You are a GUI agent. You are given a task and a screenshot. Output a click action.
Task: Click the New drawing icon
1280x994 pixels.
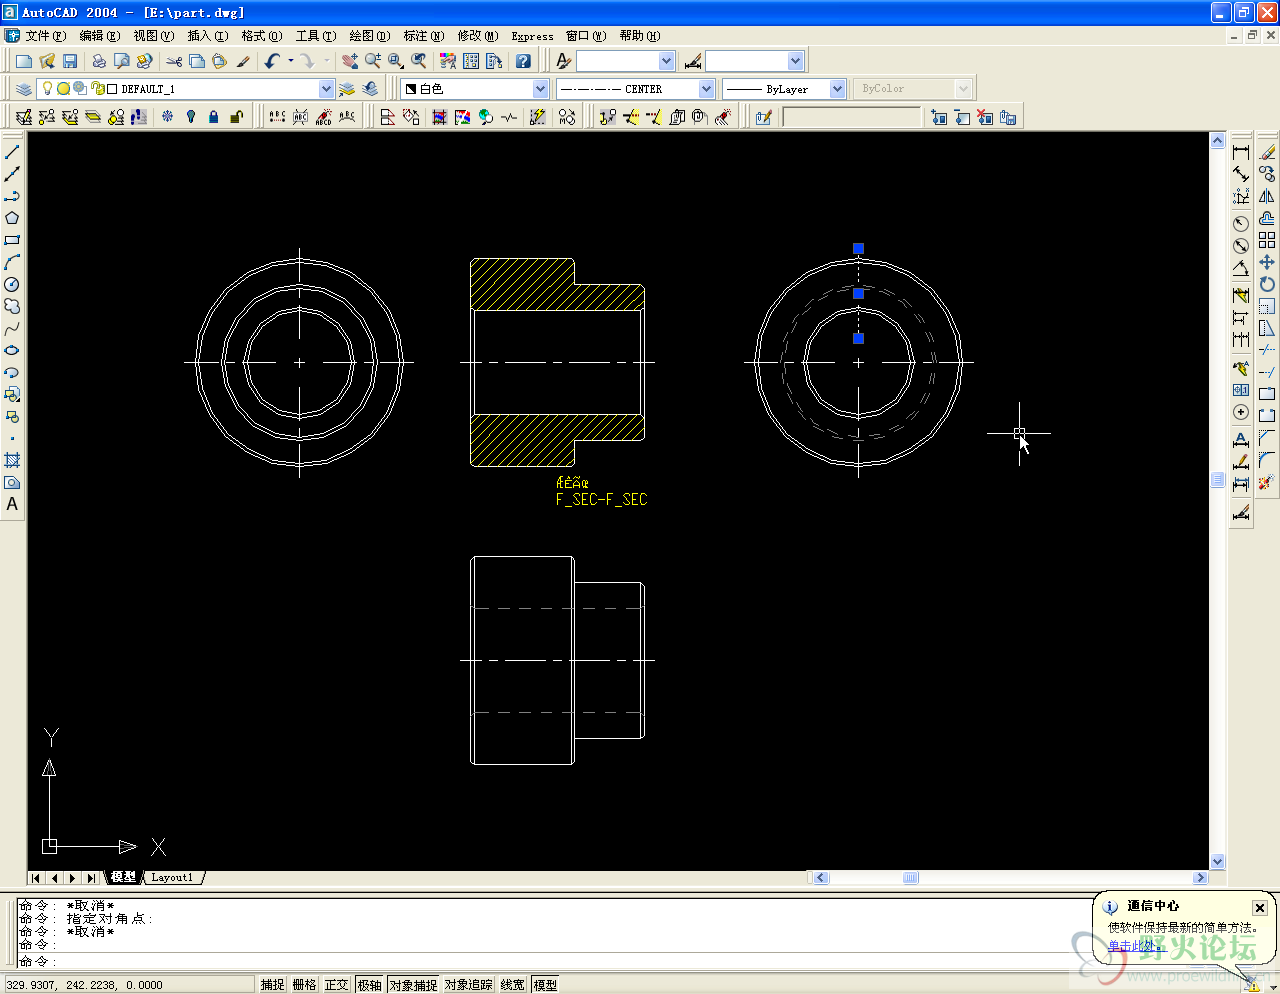pyautogui.click(x=24, y=61)
